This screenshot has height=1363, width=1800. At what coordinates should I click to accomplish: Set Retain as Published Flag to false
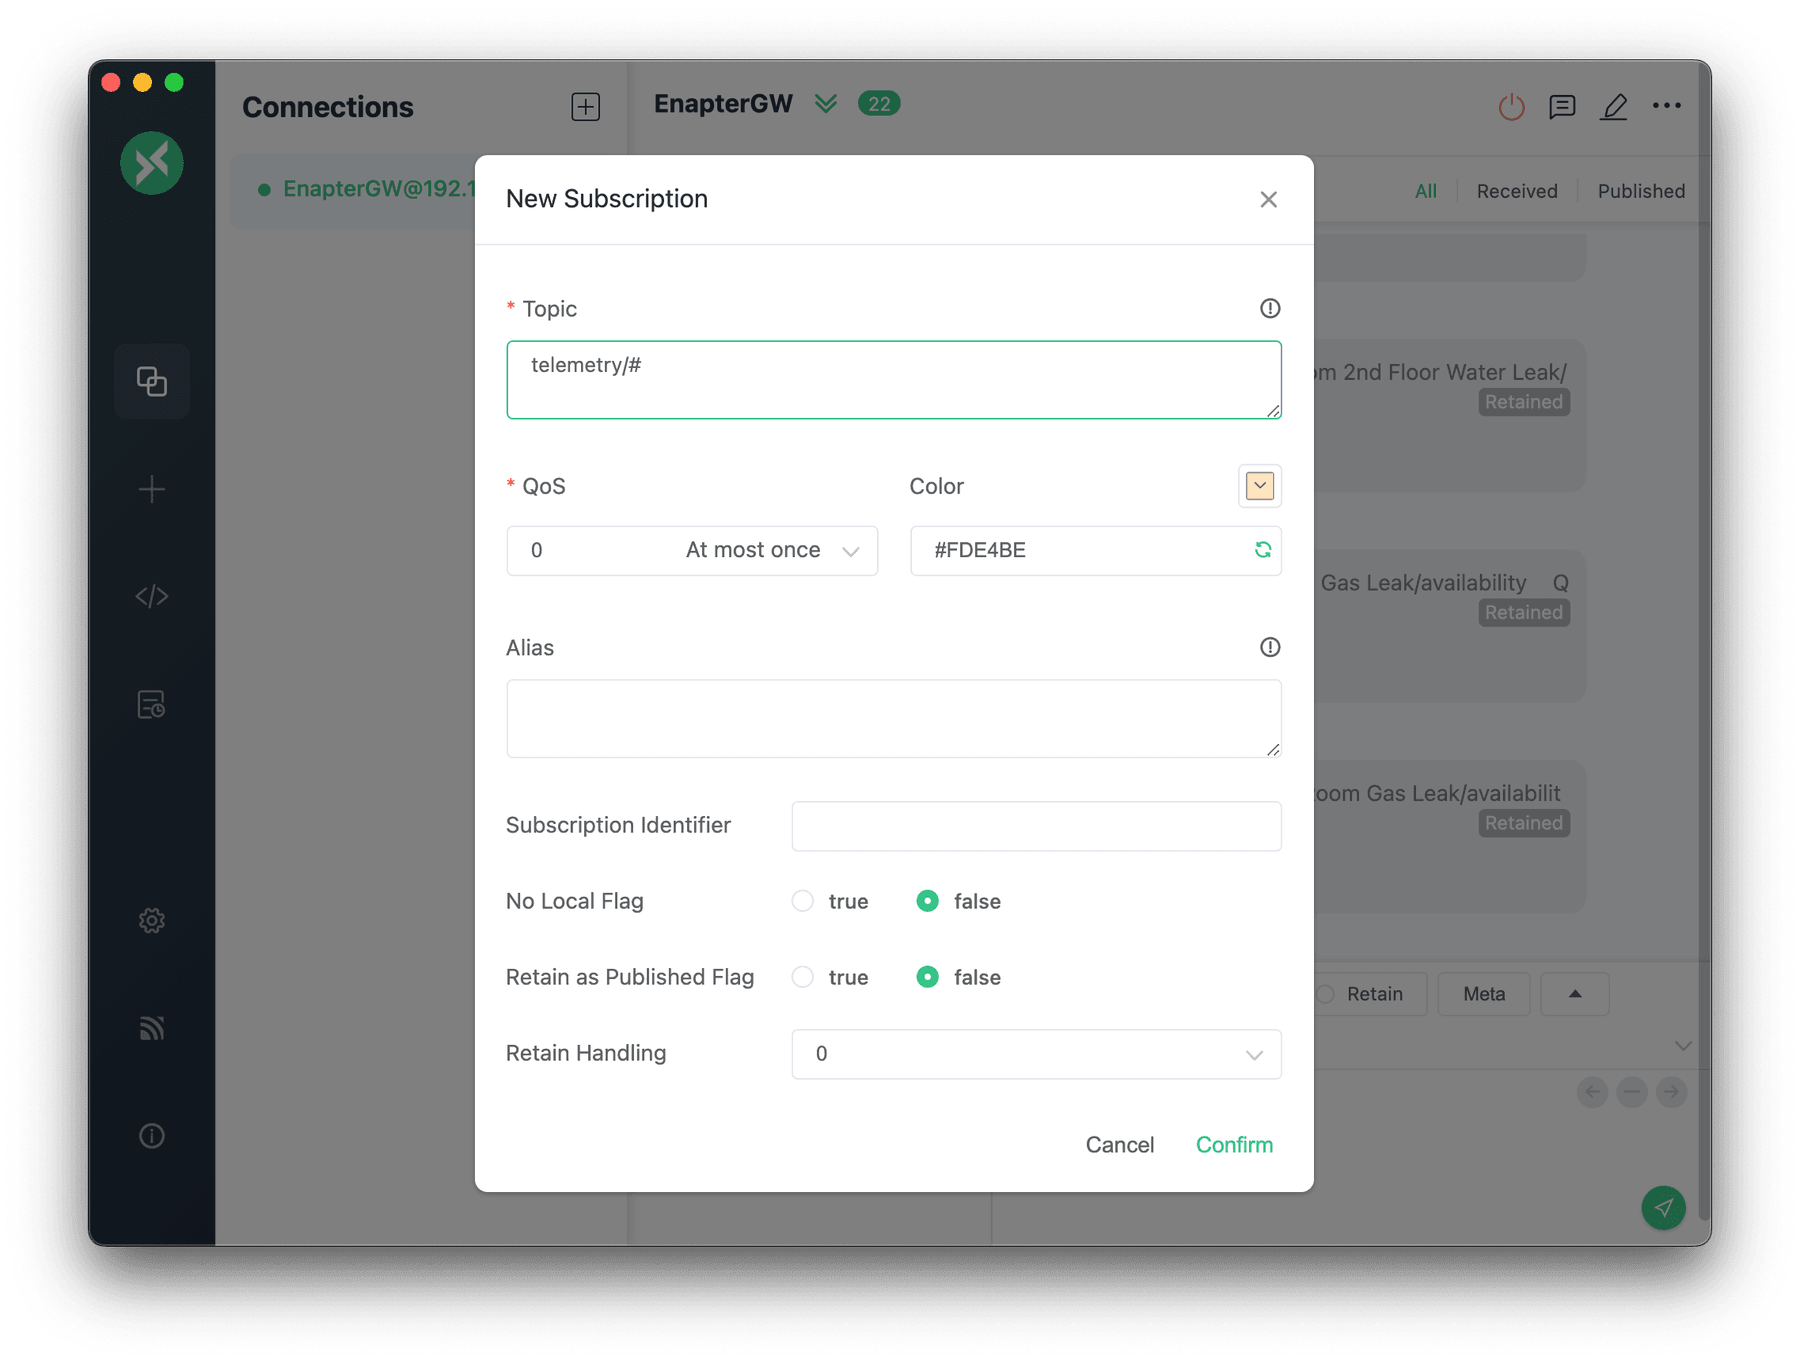tap(928, 977)
